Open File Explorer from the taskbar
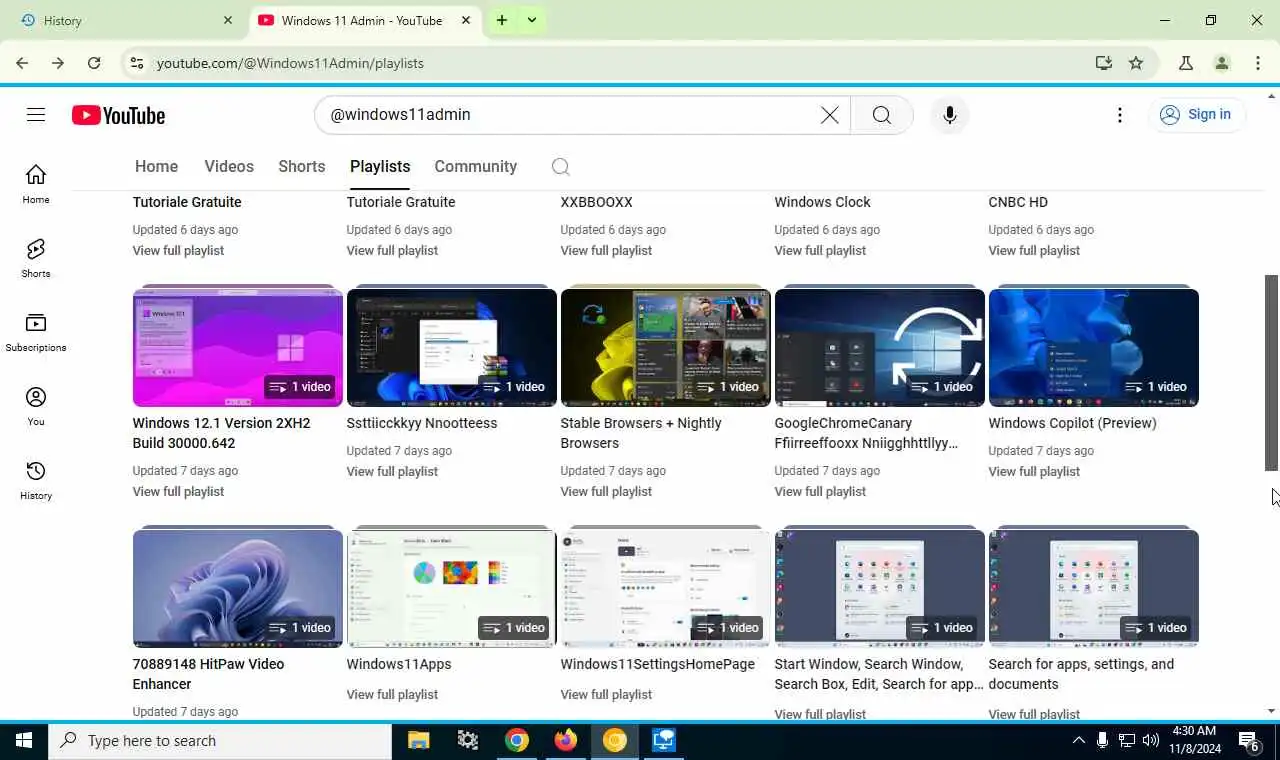Screen dimensions: 1280x760 coord(419,741)
